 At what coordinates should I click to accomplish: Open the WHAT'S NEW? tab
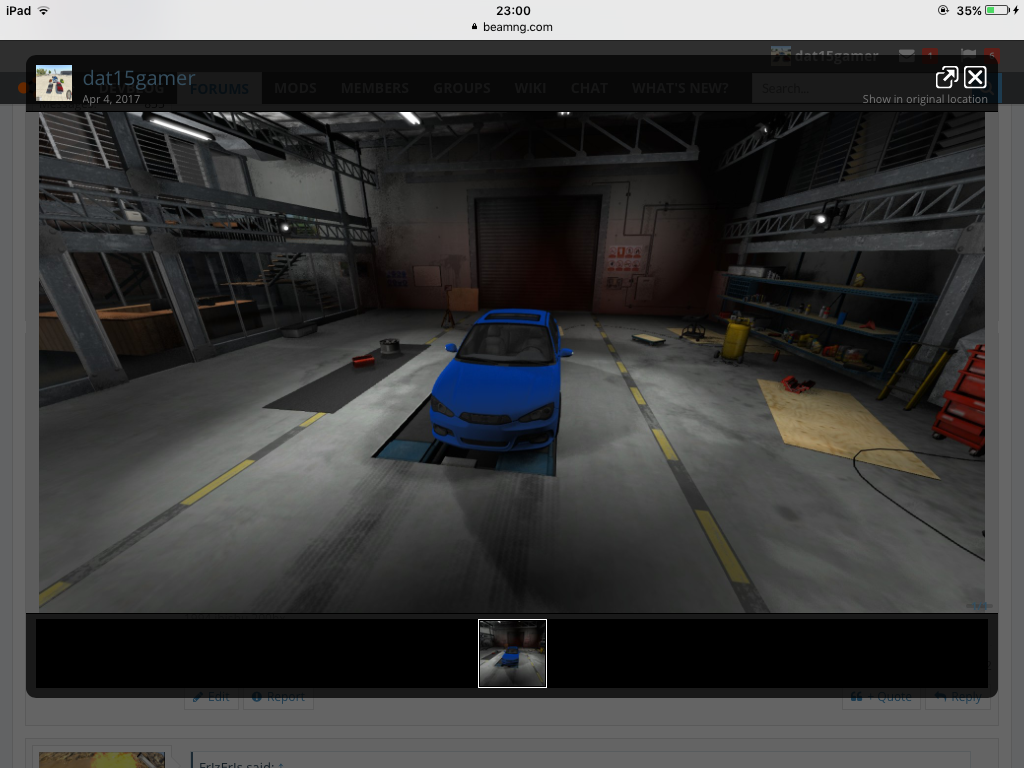680,88
